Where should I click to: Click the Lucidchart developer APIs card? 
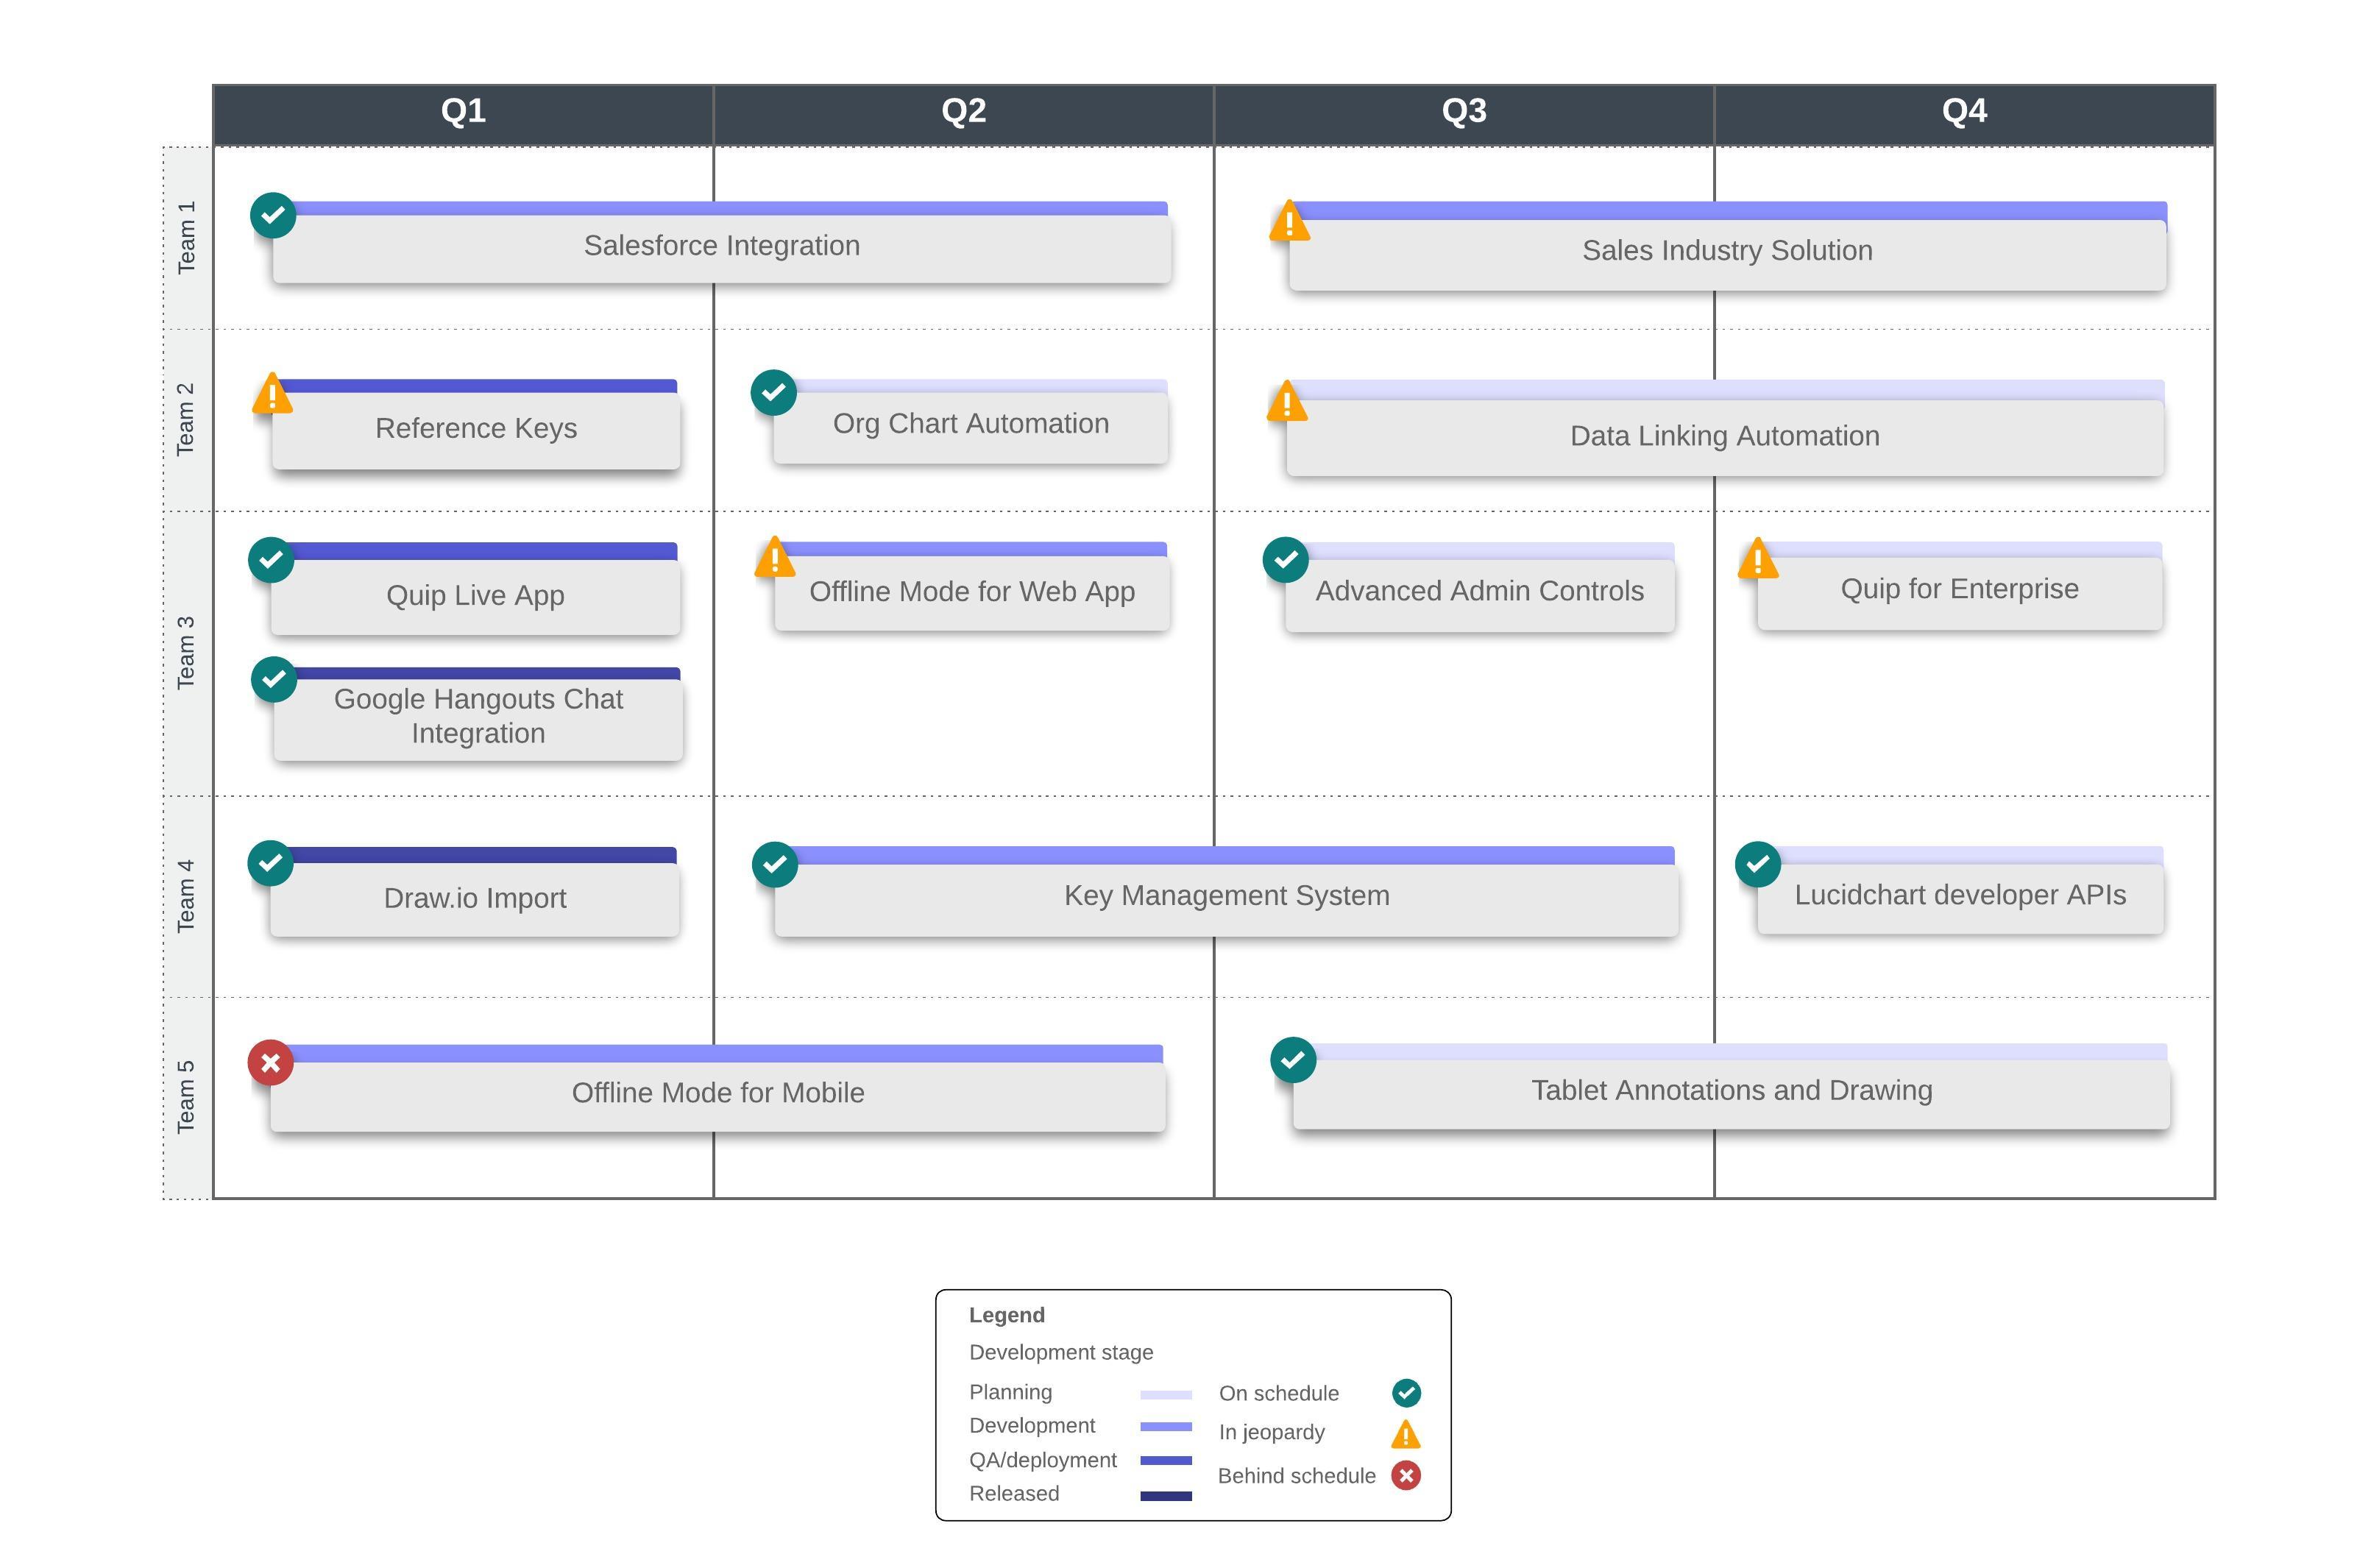coord(1960,896)
